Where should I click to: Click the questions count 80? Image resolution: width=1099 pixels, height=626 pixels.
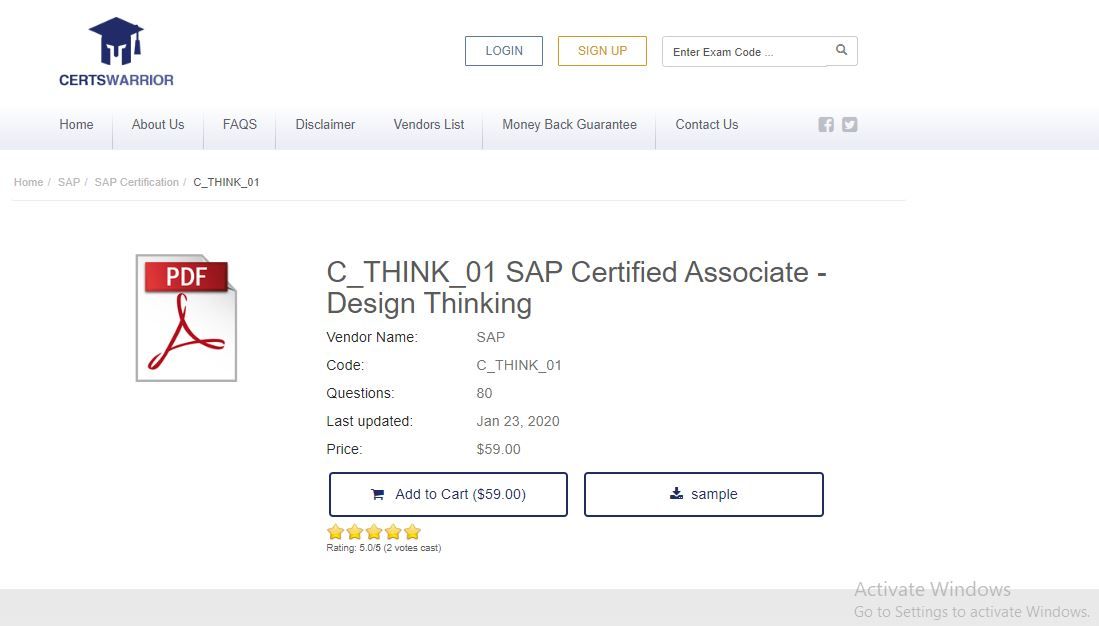[x=484, y=393]
